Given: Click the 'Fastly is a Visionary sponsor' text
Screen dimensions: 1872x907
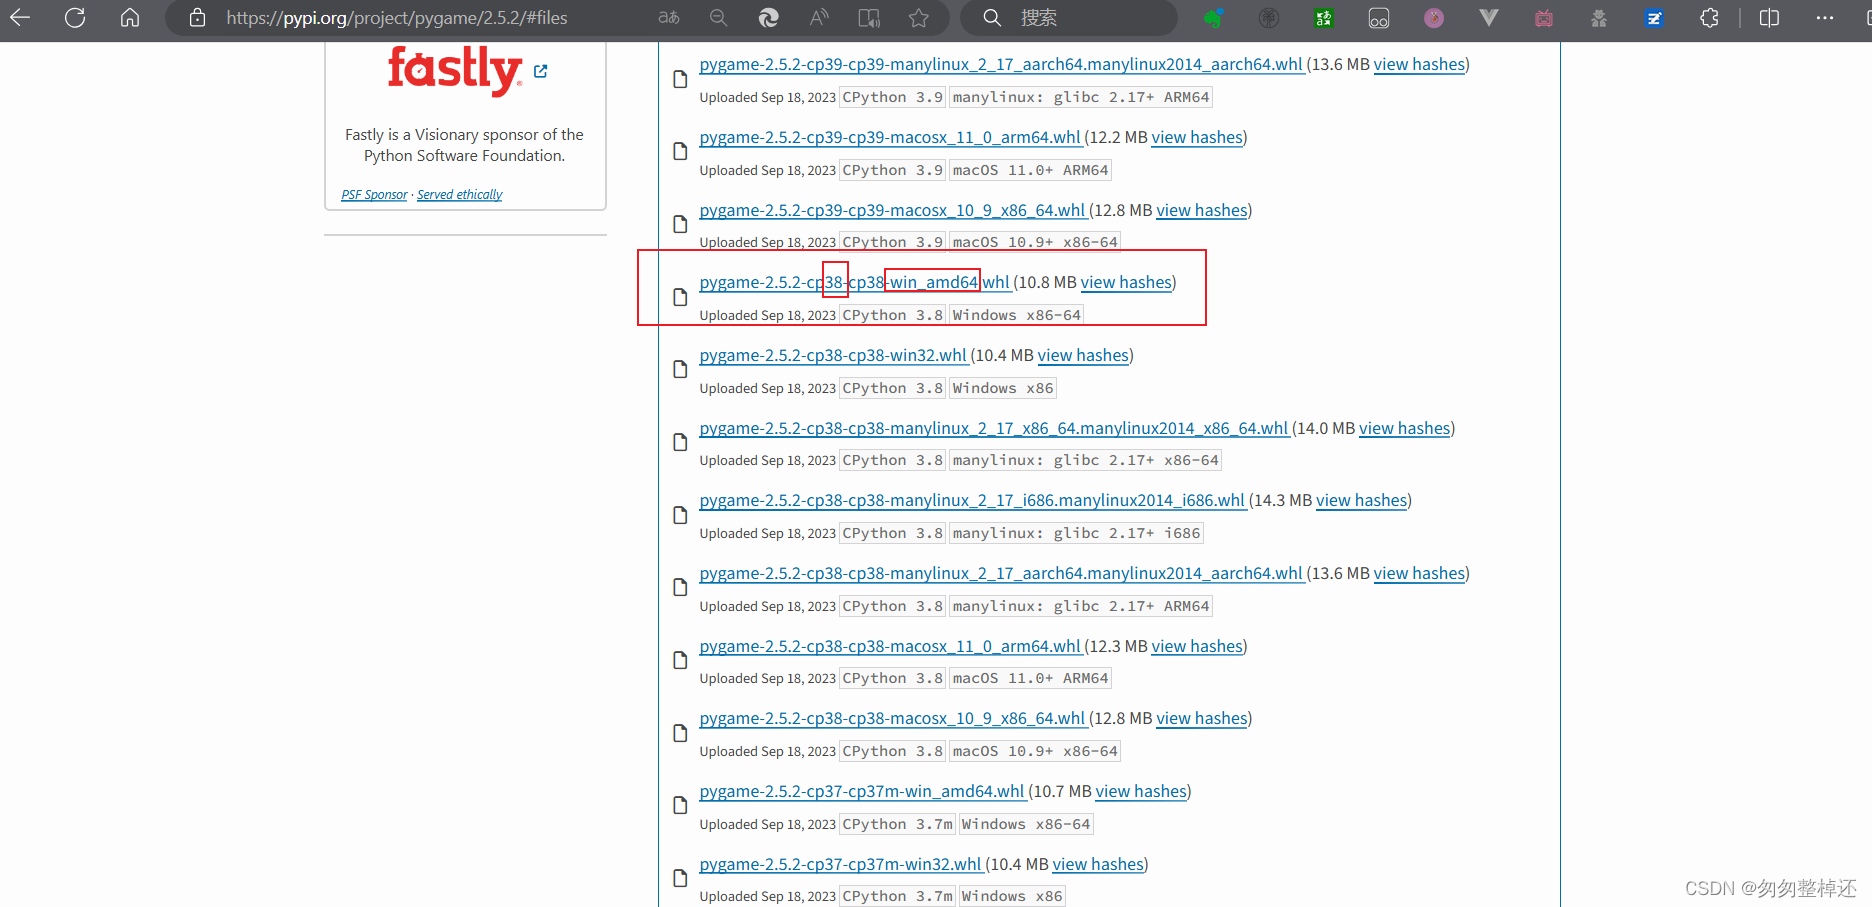Looking at the screenshot, I should click(x=464, y=145).
